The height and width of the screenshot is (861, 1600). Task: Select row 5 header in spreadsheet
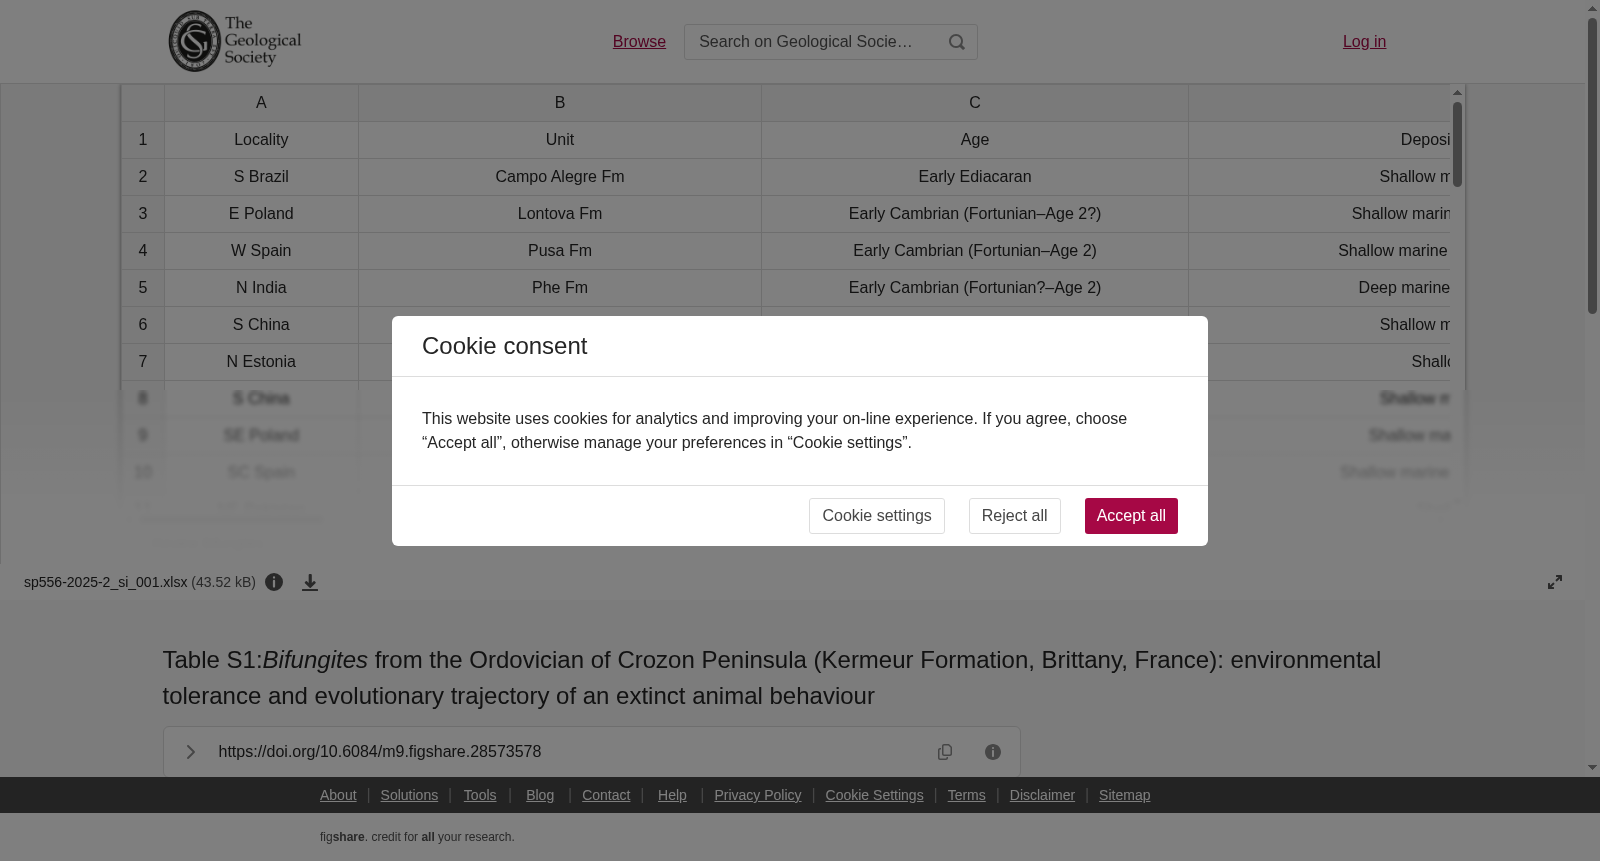coord(143,288)
